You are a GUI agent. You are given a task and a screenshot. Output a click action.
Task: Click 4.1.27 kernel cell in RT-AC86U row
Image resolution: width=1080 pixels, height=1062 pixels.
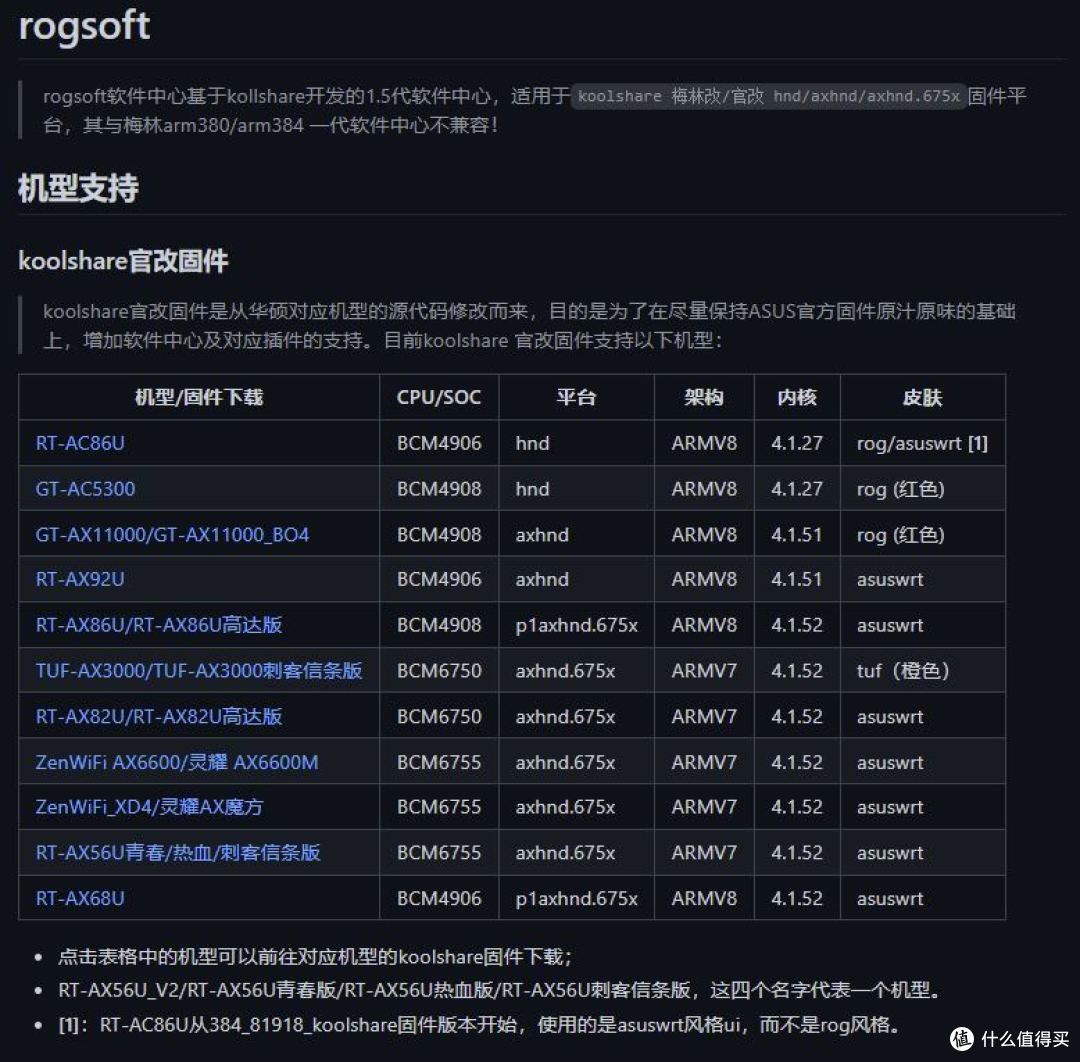click(797, 443)
